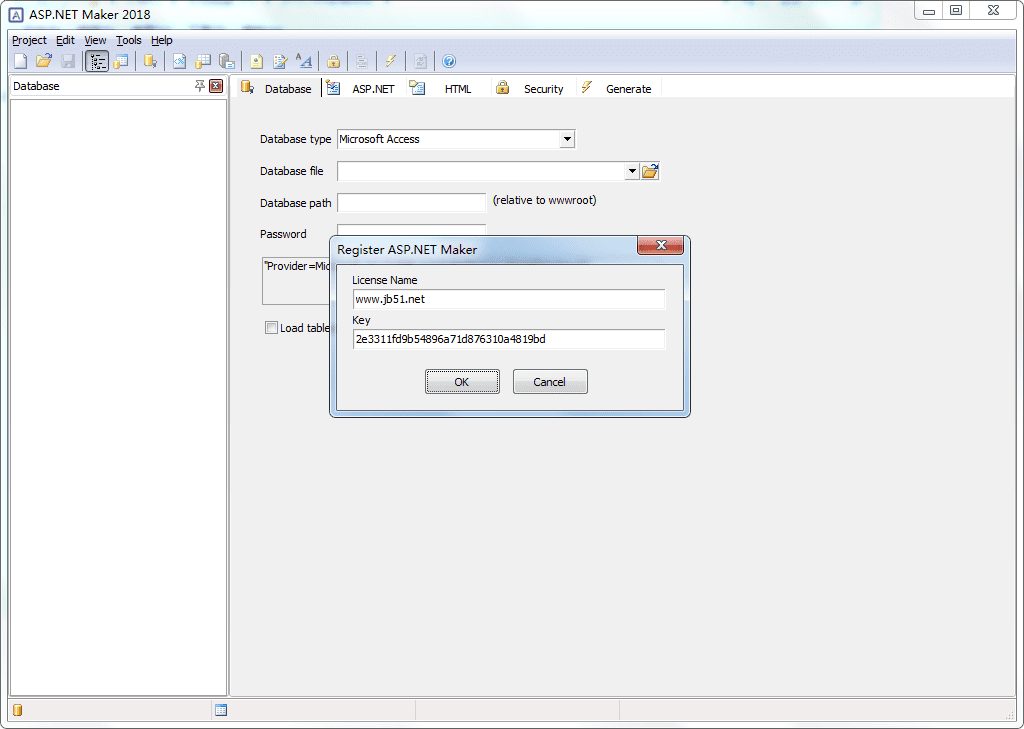Open the Help menu
1024x729 pixels.
[x=162, y=40]
